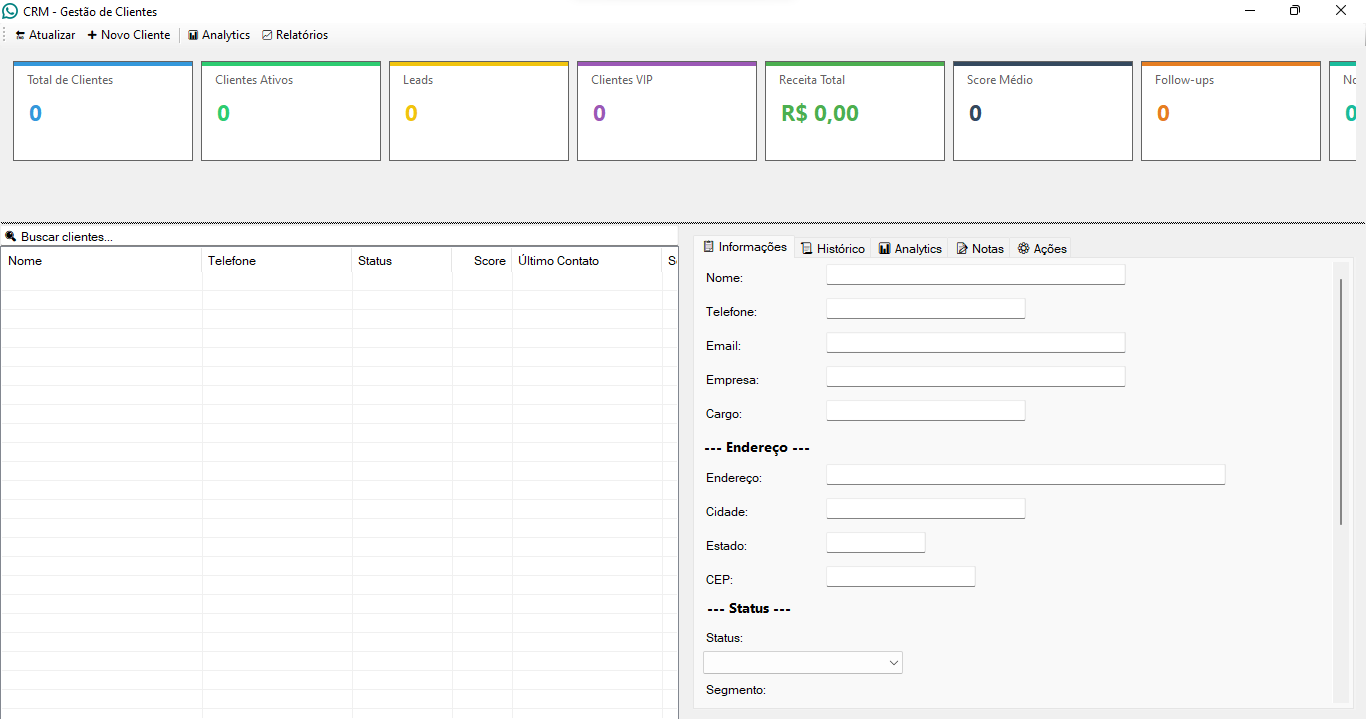Sort client list by Nome column header
Viewport: 1366px width, 719px height.
[100, 261]
